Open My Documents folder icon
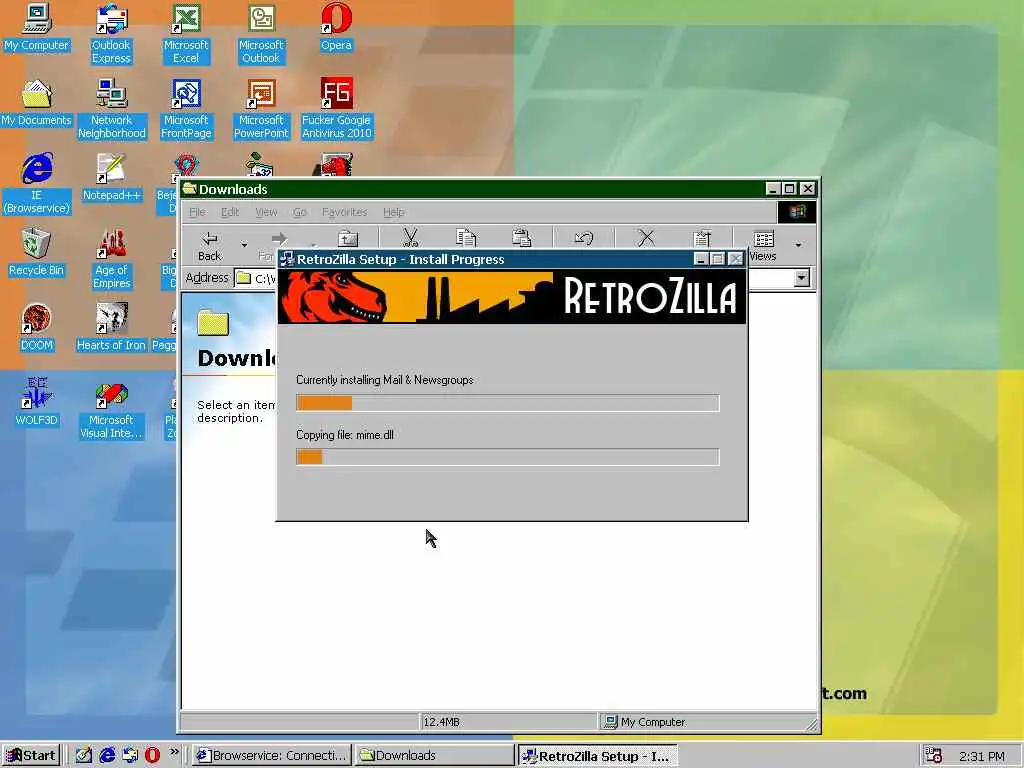Screen dimensions: 1024x768 pos(36,103)
